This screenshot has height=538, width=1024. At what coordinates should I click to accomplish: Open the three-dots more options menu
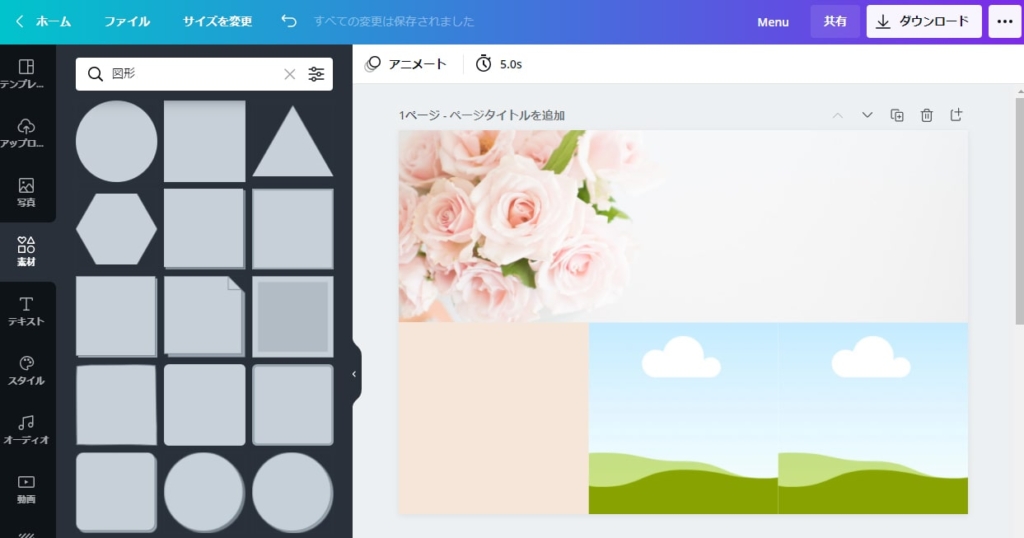point(1004,21)
